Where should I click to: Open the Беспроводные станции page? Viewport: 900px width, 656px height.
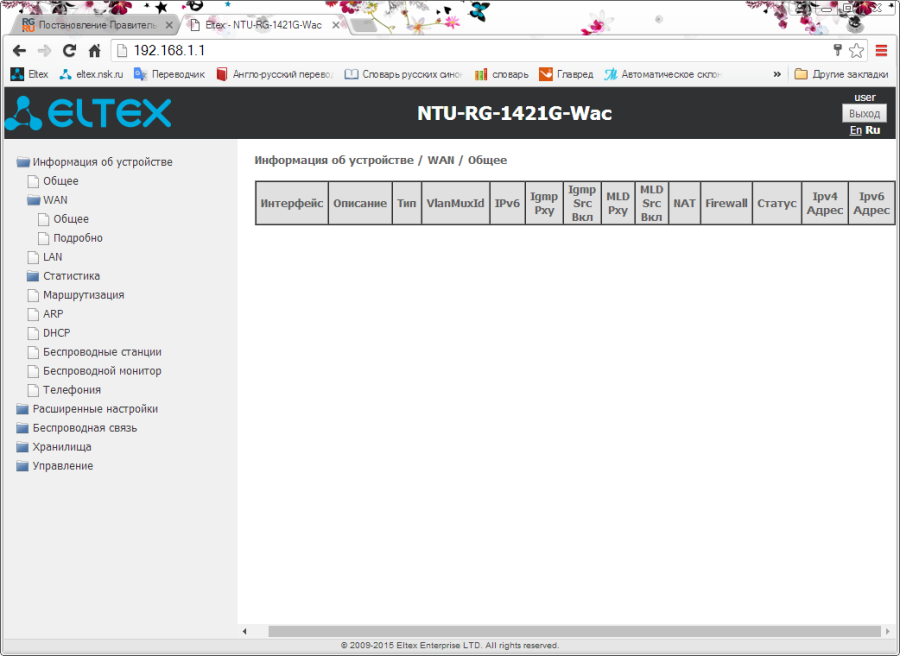(x=95, y=351)
